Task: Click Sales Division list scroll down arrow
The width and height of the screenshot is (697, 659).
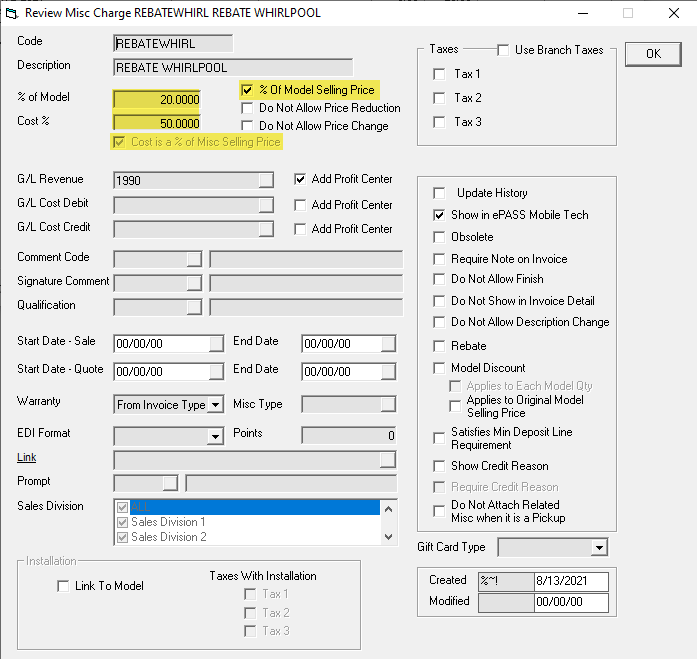Action: point(389,537)
